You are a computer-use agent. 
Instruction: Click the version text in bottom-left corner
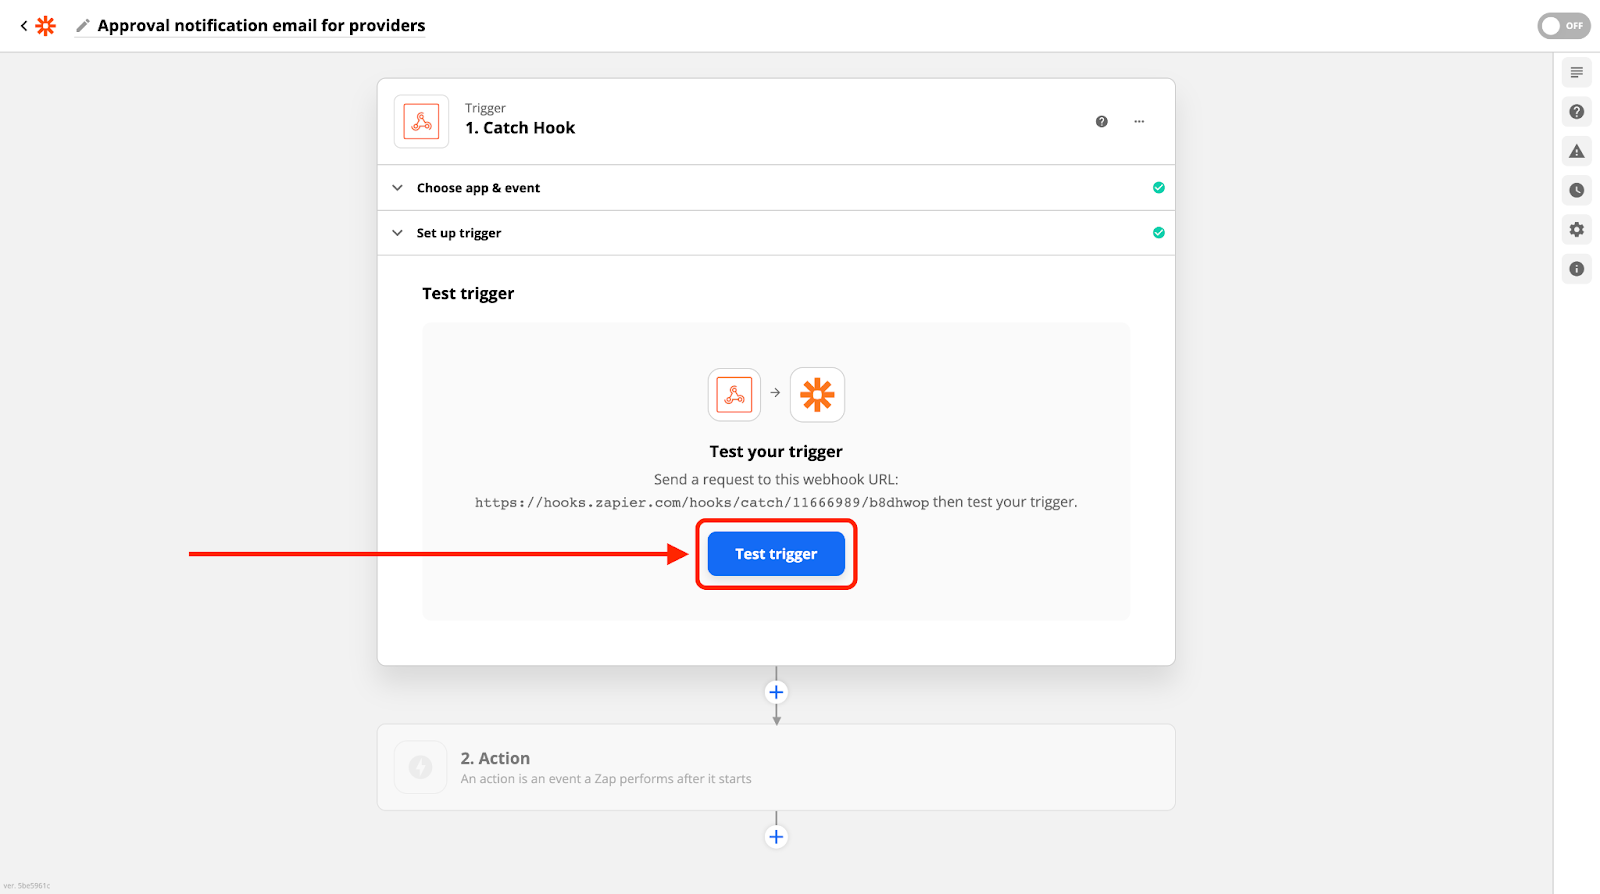27,886
